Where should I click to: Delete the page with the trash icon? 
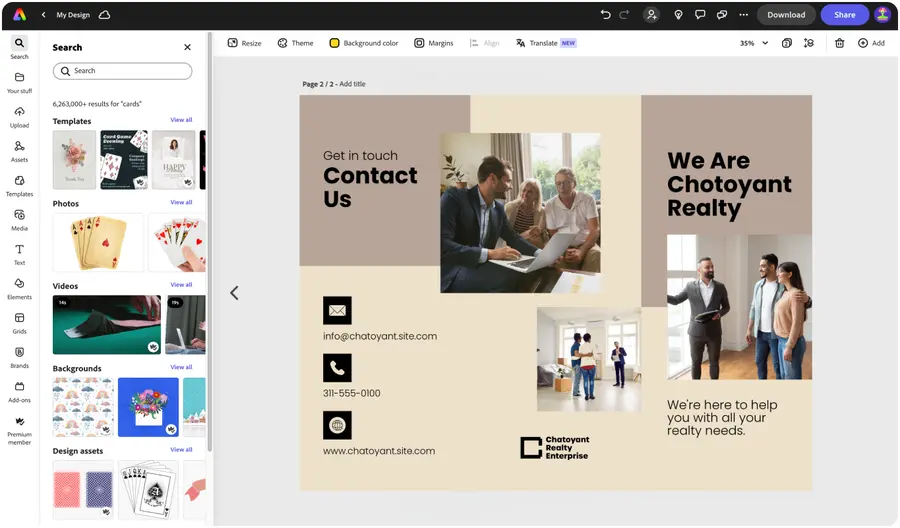coord(839,43)
